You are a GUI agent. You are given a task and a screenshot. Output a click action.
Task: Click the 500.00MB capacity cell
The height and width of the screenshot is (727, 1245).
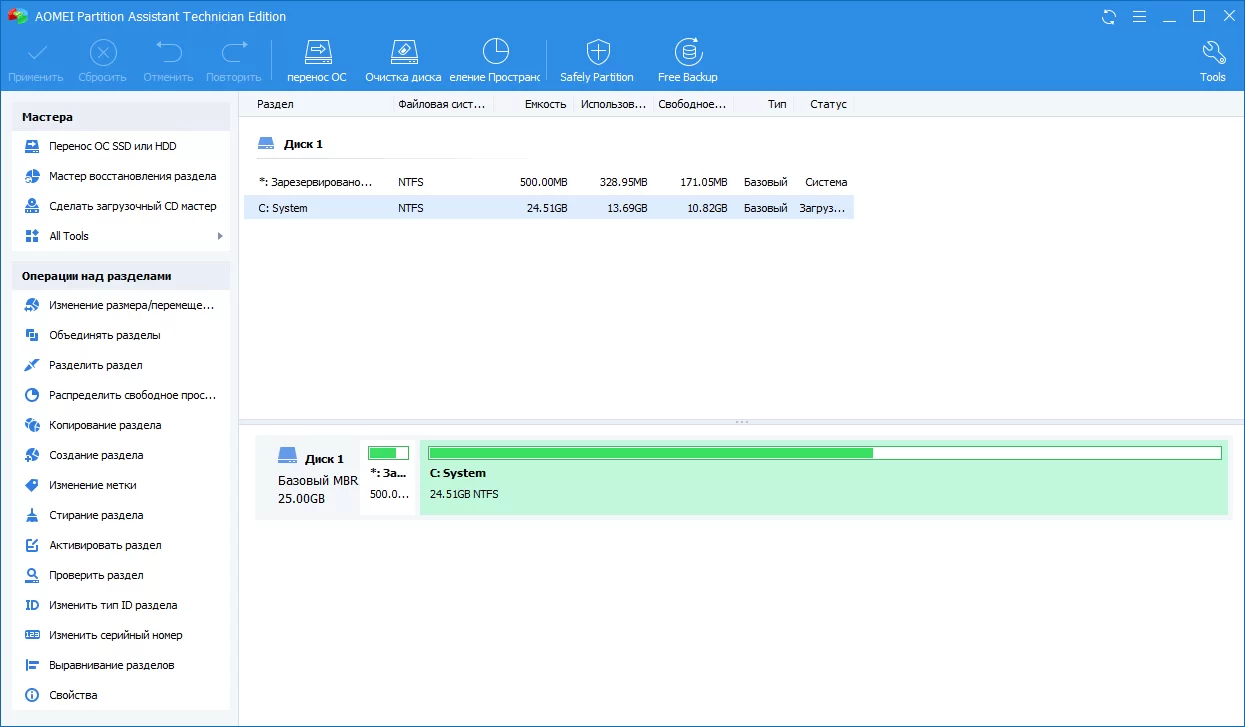543,182
